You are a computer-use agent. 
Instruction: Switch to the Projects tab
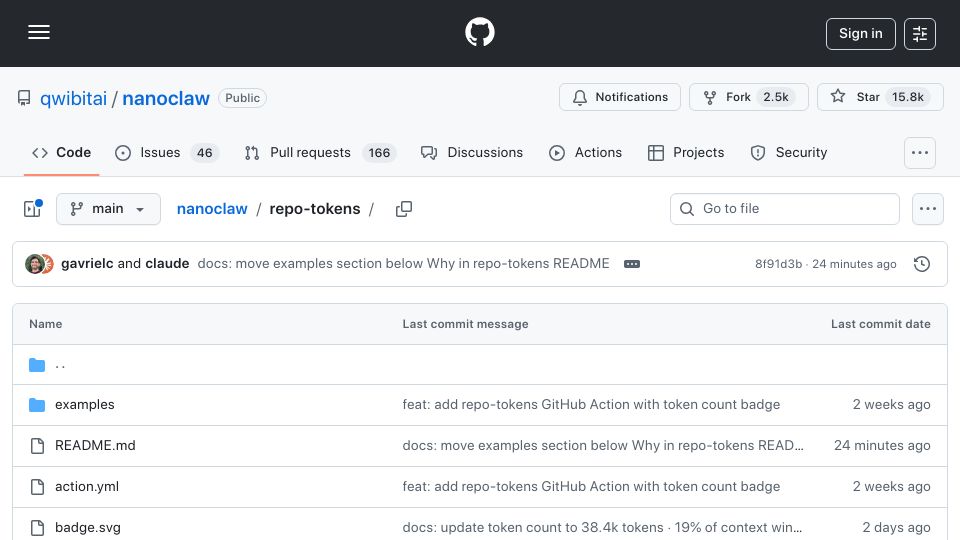(686, 152)
